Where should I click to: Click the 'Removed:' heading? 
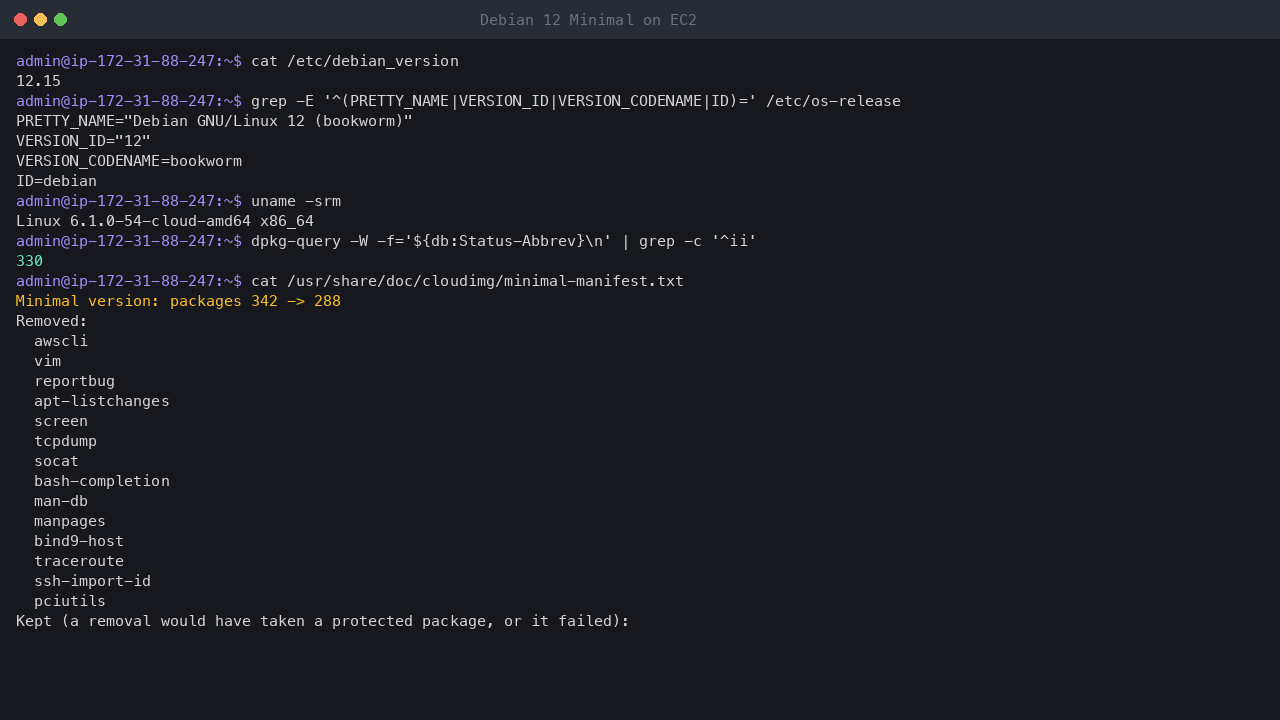(x=52, y=321)
